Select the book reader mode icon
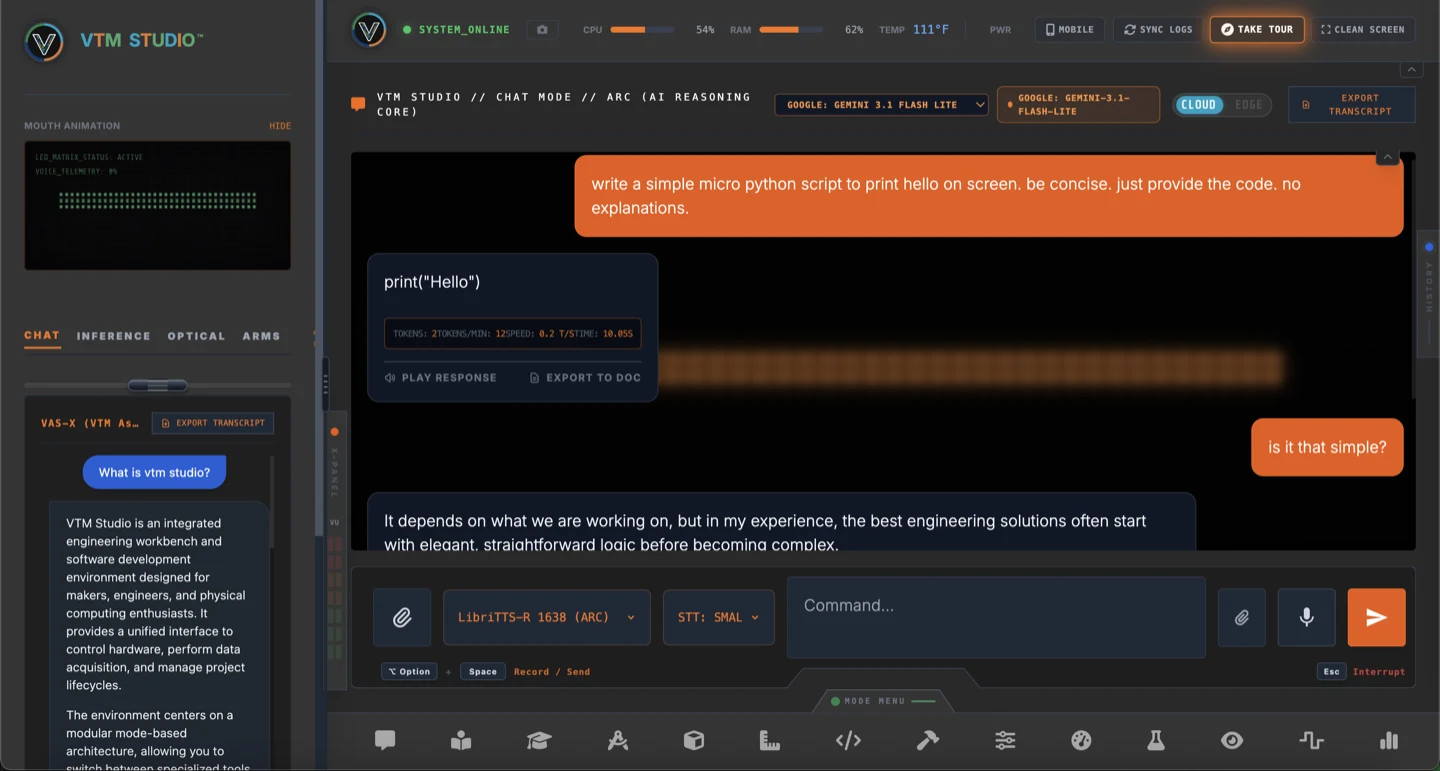Screen dimensions: 1440x771 tap(460, 740)
